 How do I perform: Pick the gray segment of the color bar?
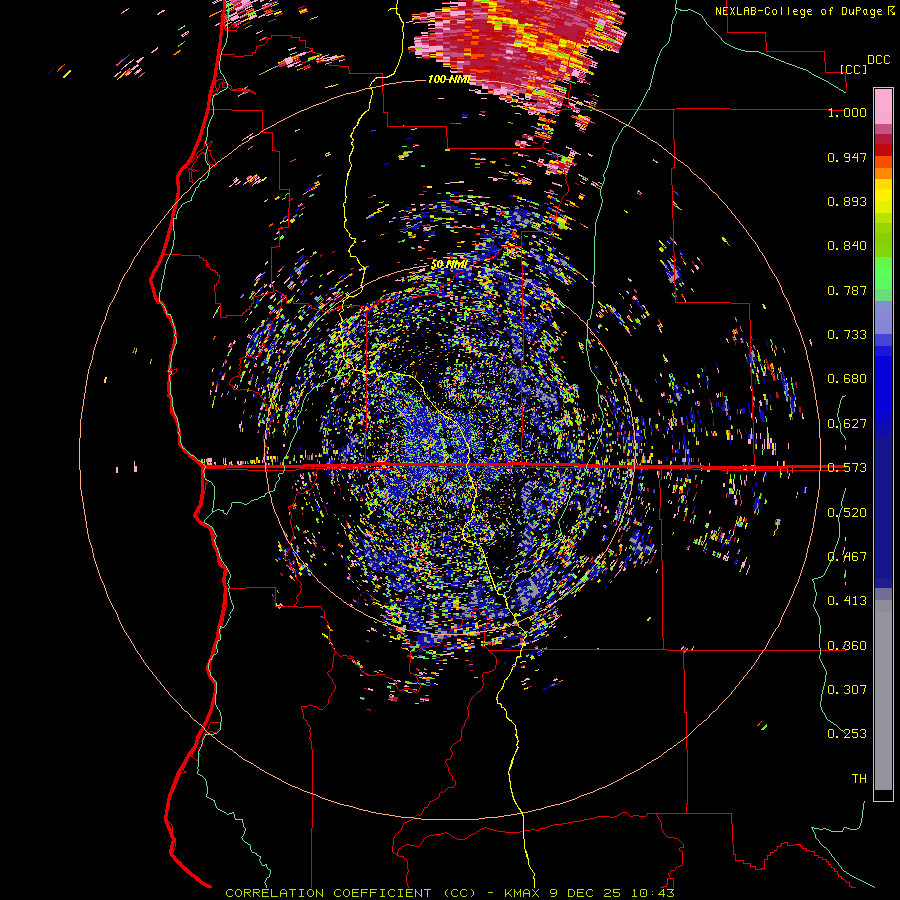[883, 695]
